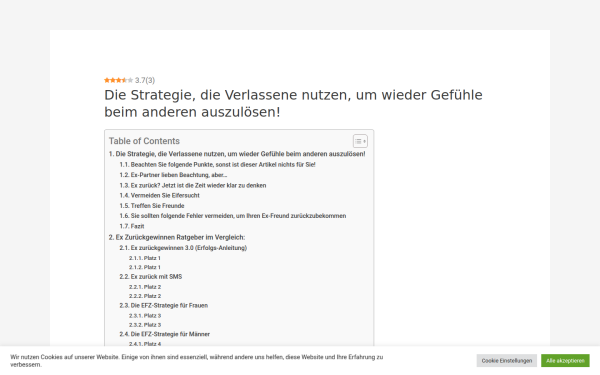Open '2.4. Die EFZ-Strategie für Männer' link
This screenshot has width=600, height=375.
pos(165,334)
